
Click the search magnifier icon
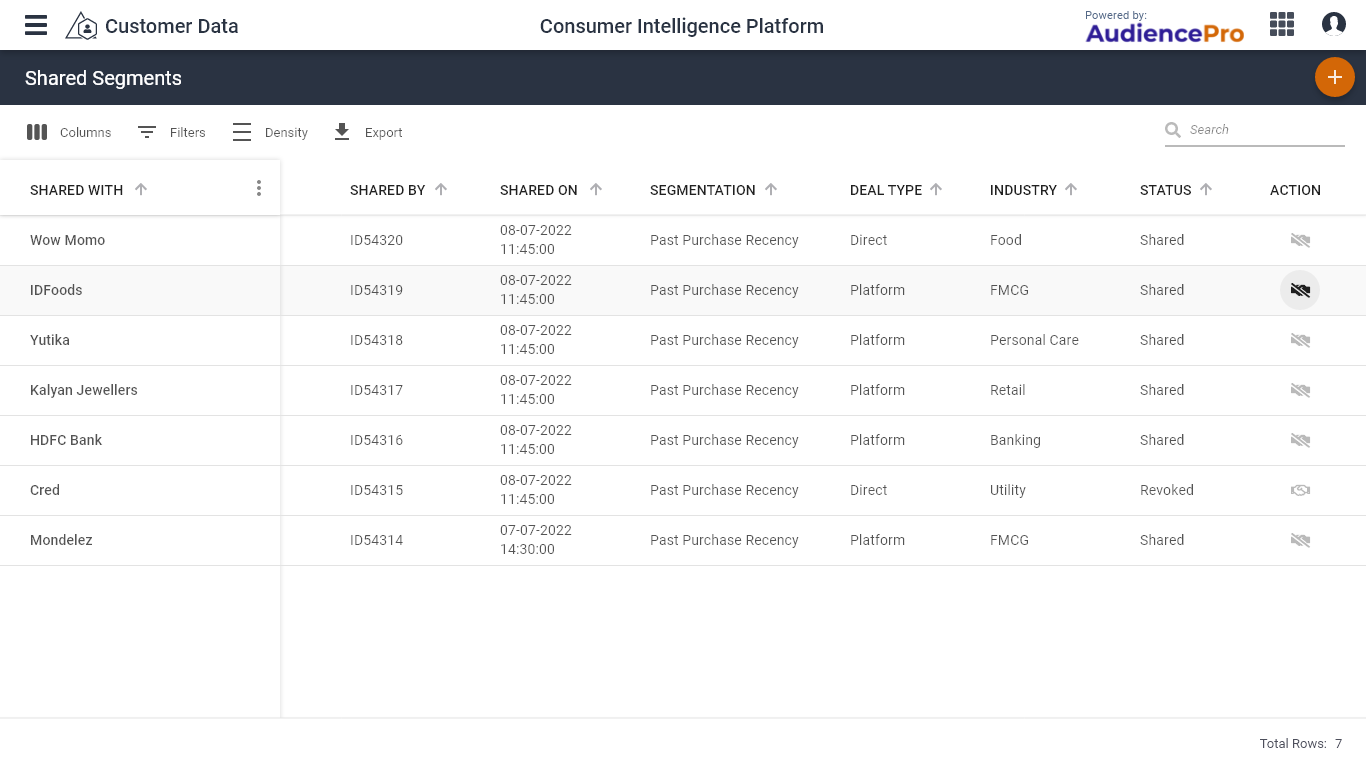pos(1173,130)
